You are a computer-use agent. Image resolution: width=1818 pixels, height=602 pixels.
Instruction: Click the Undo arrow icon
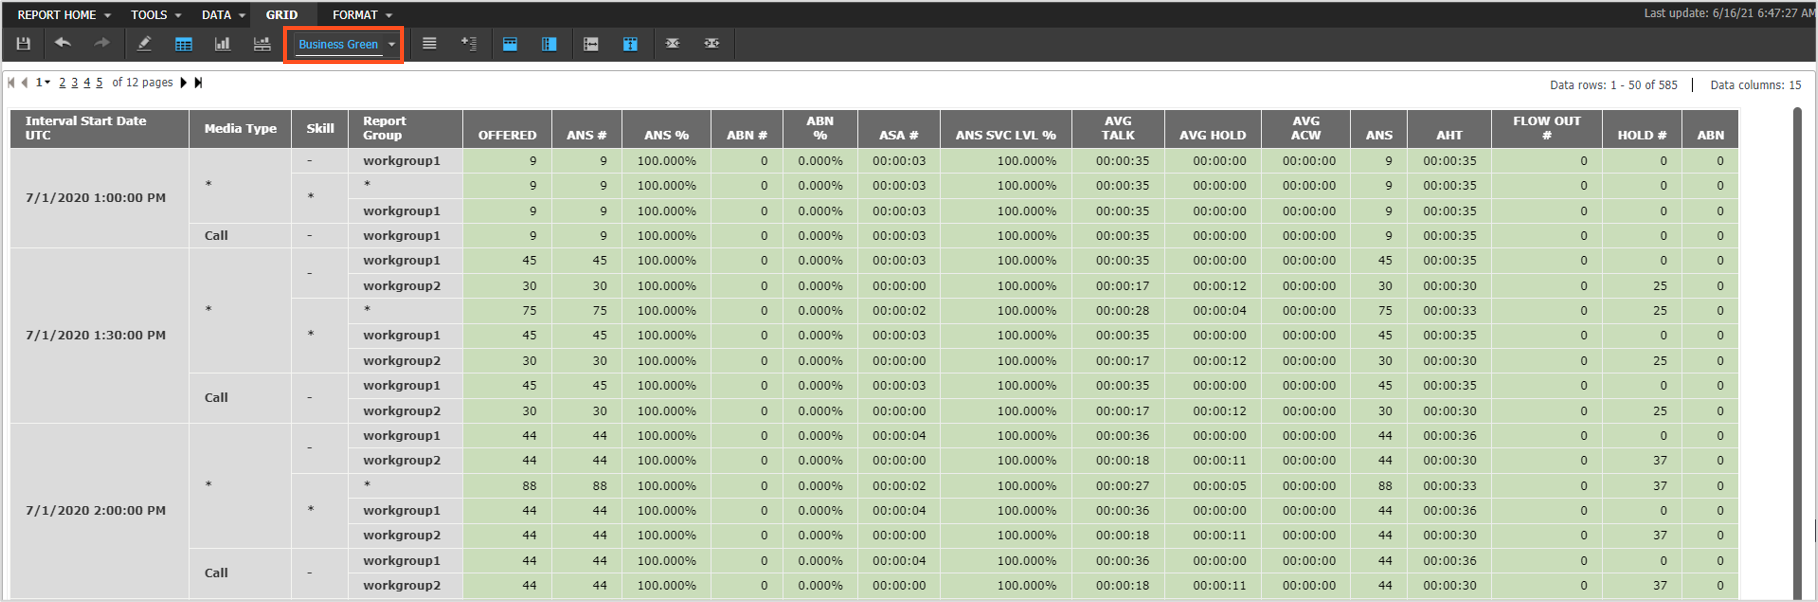(63, 44)
